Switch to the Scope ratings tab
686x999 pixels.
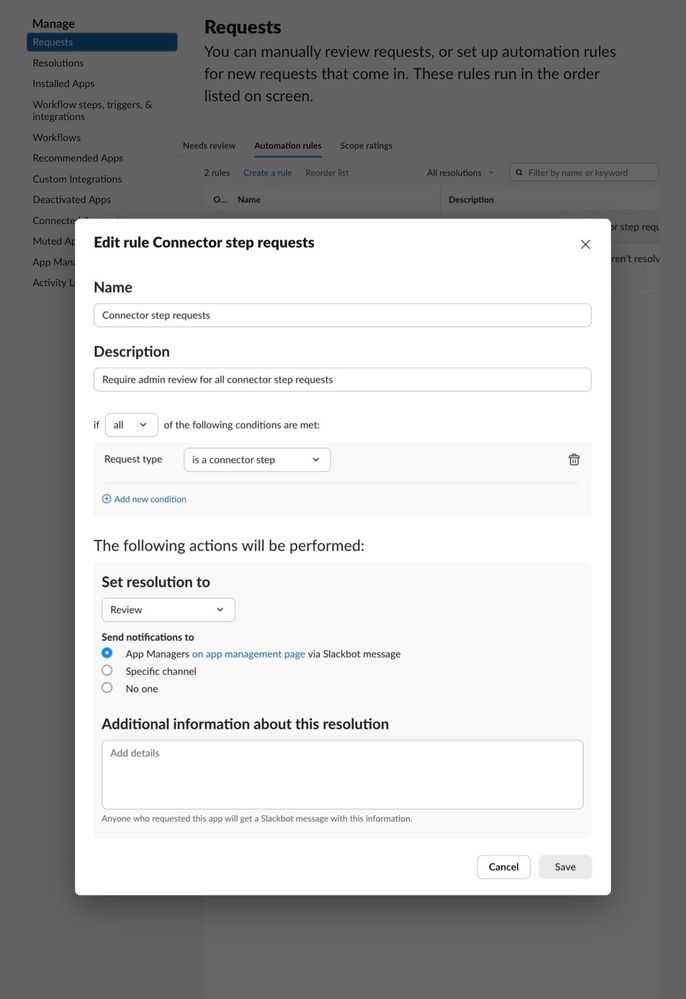click(366, 146)
